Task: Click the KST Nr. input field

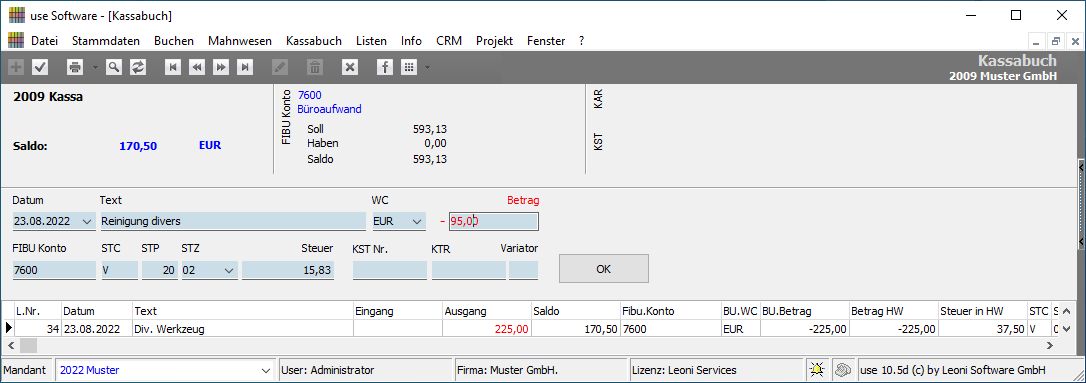Action: point(390,271)
